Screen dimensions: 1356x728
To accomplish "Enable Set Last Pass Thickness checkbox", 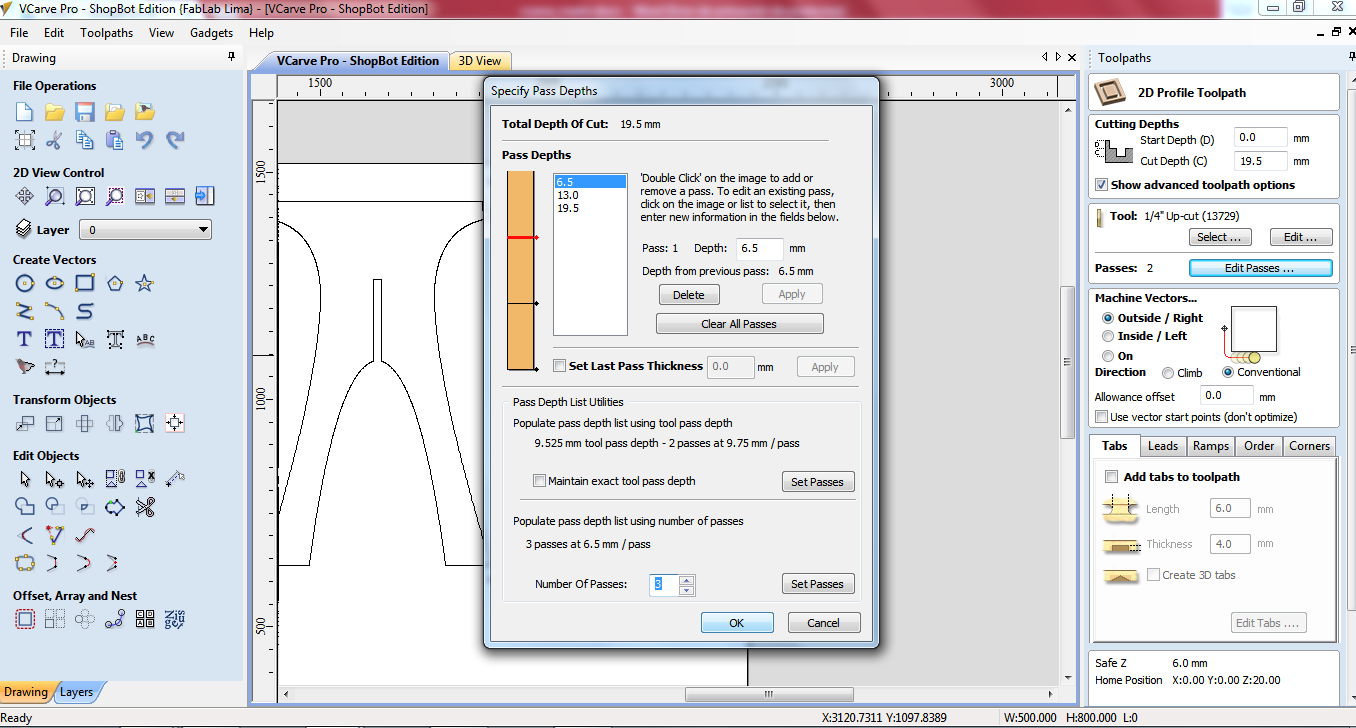I will [560, 367].
